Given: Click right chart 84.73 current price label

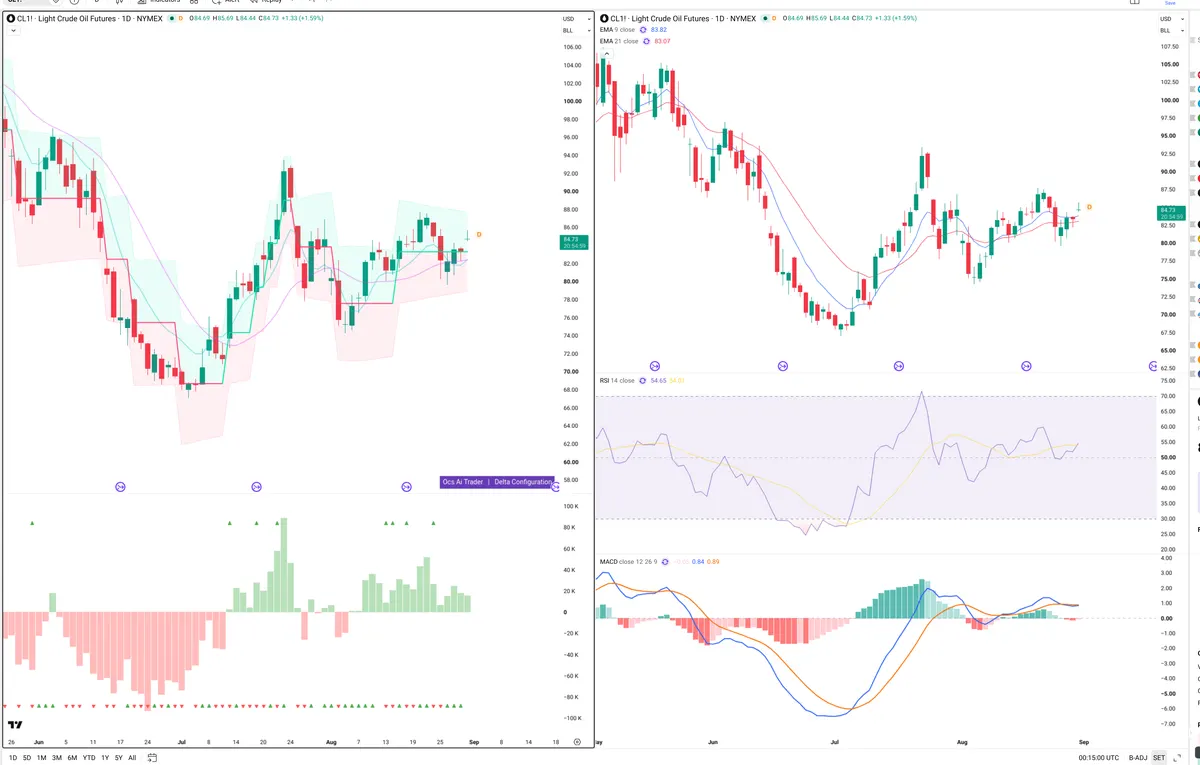Looking at the screenshot, I should pyautogui.click(x=1170, y=212).
